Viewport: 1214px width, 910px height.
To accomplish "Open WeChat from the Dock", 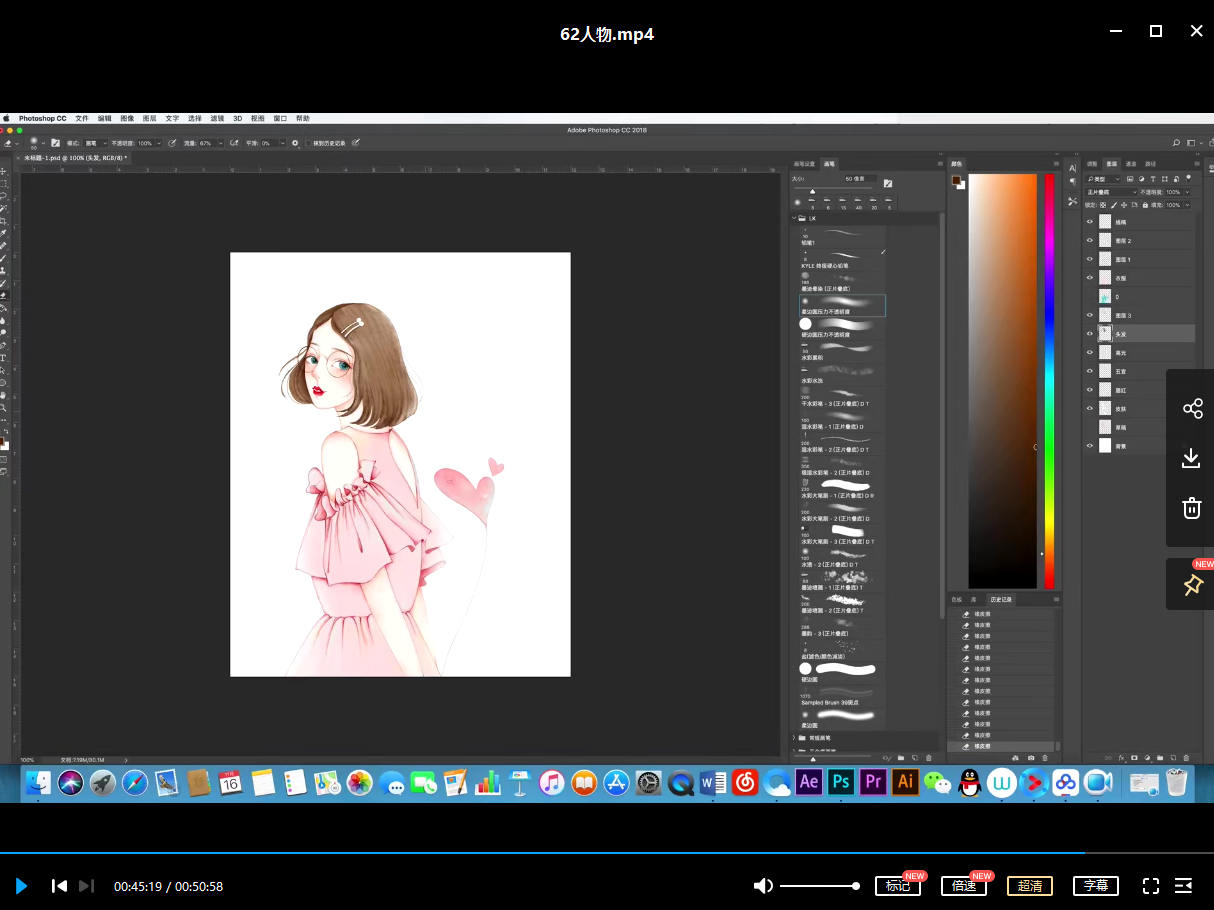I will pyautogui.click(x=937, y=783).
